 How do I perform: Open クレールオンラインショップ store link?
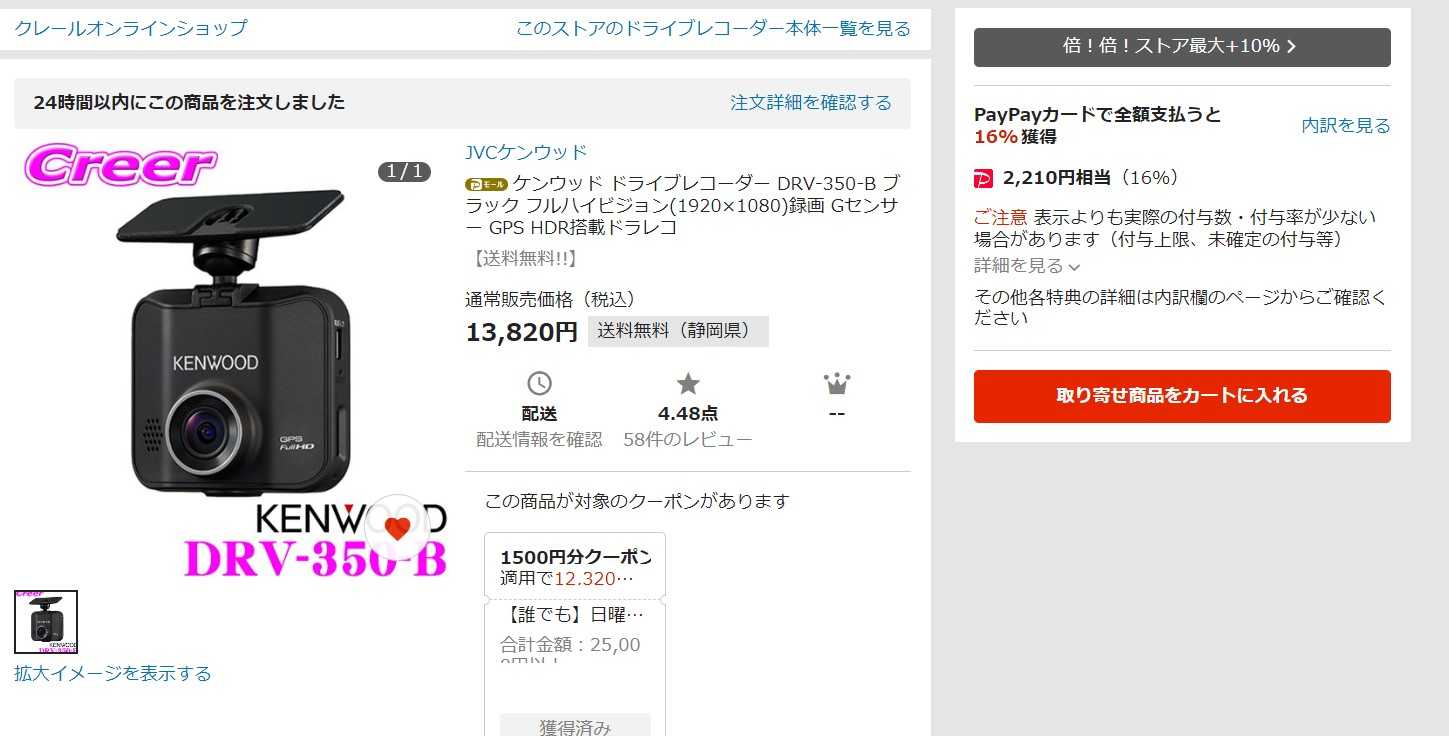(x=130, y=28)
